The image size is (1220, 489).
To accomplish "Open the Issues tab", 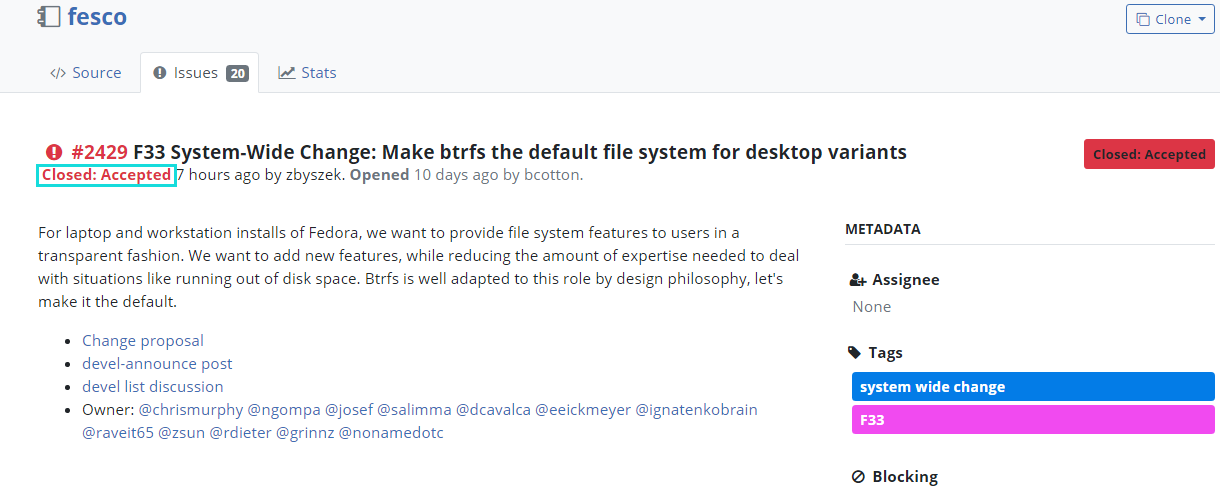I will 196,73.
